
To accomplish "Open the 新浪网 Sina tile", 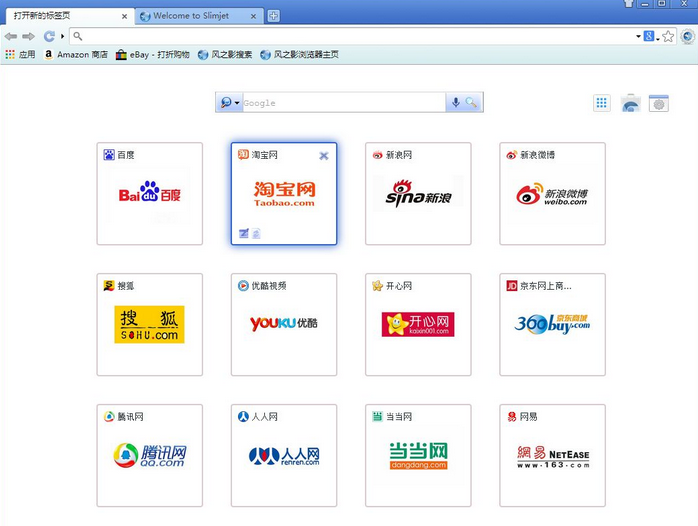I will coord(418,194).
